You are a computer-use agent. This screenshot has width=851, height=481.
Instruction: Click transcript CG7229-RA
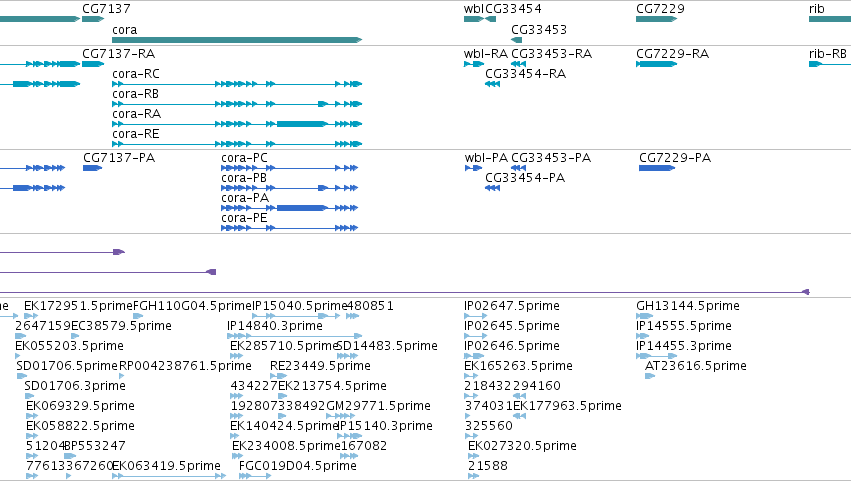coord(672,54)
